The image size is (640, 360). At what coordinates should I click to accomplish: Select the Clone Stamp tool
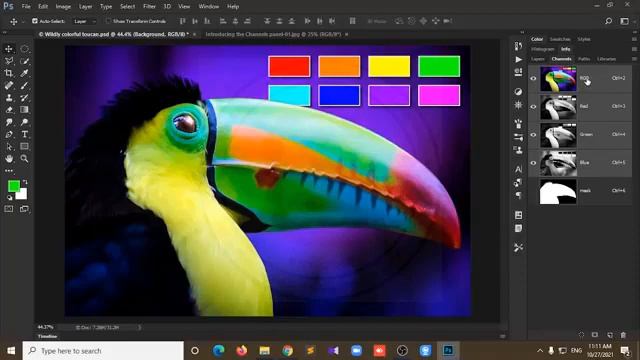9,98
